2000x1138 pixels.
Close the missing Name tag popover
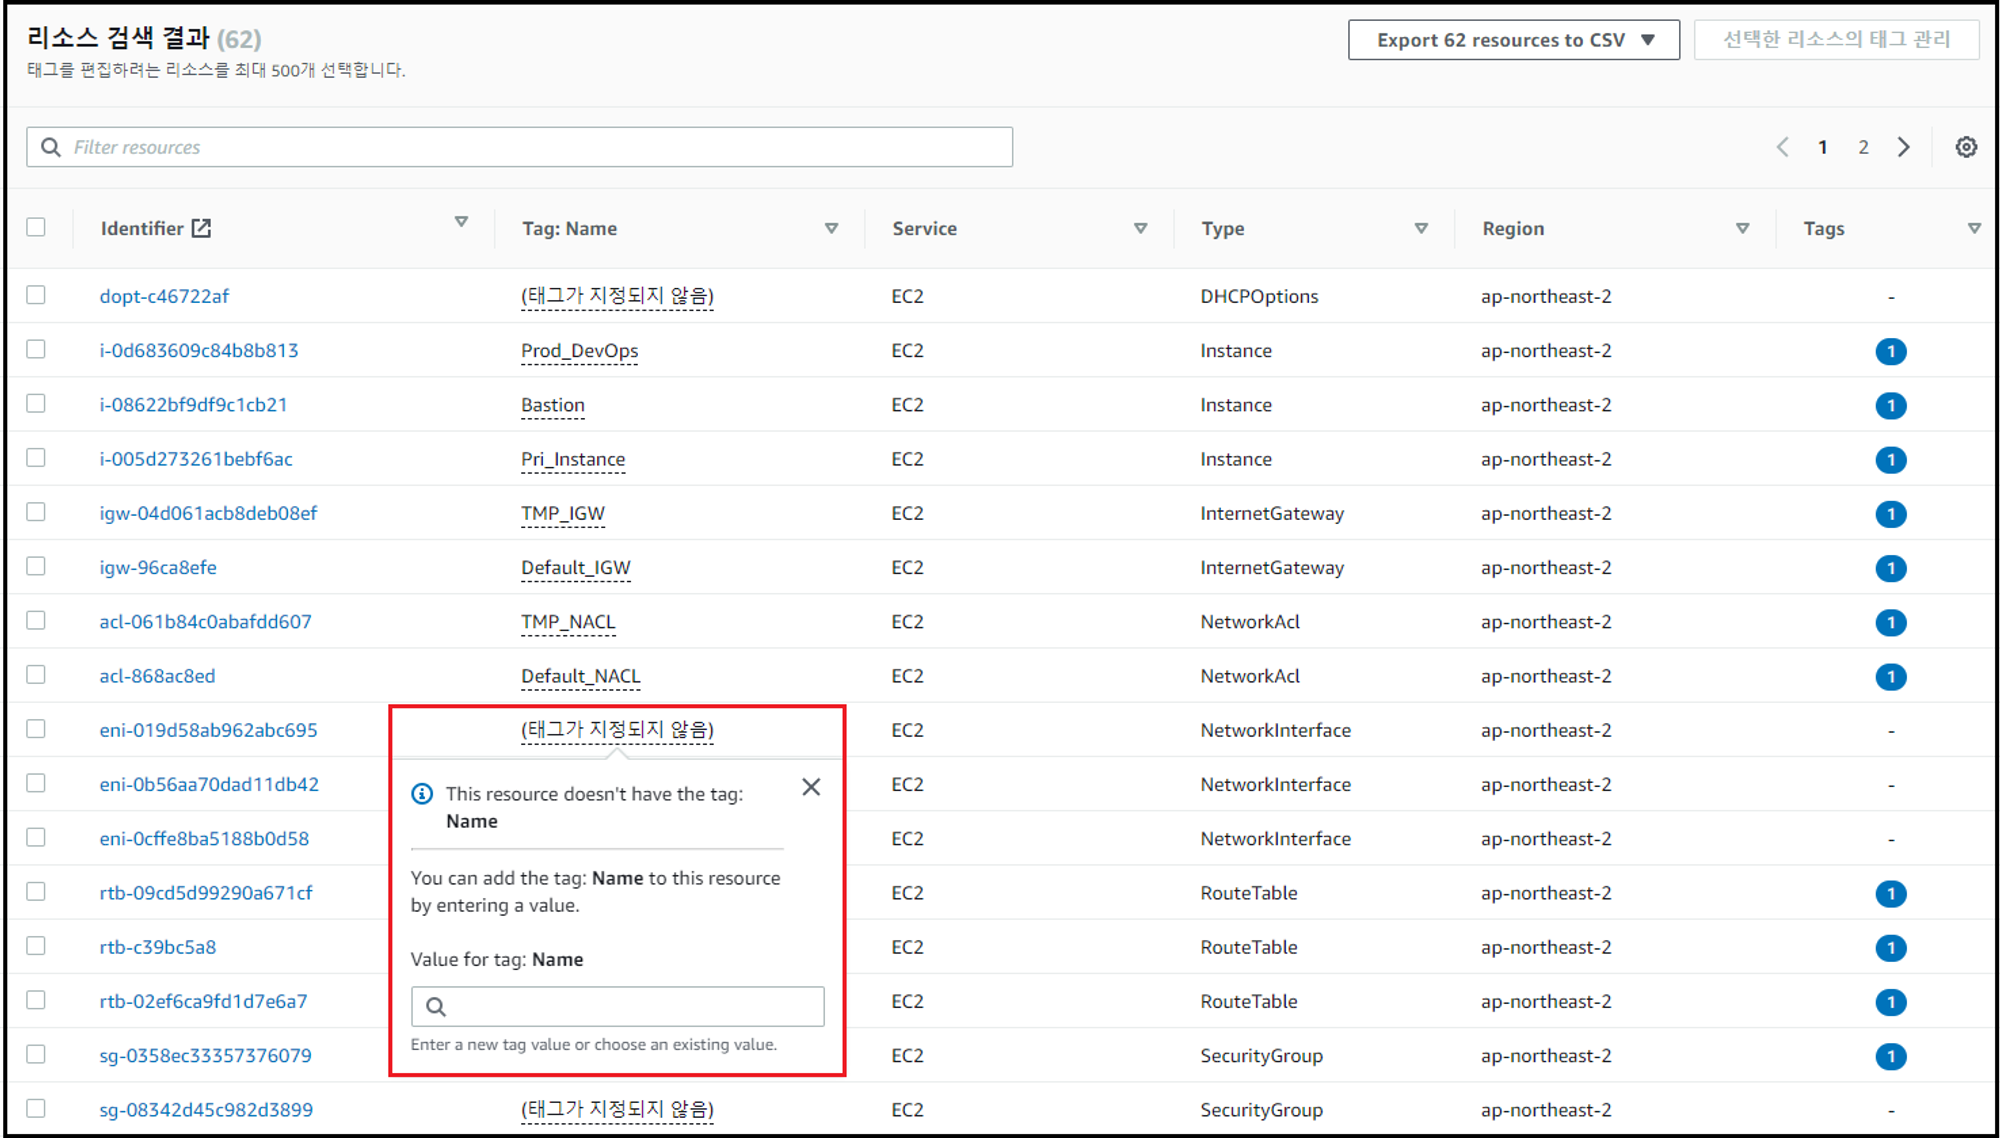tap(811, 787)
